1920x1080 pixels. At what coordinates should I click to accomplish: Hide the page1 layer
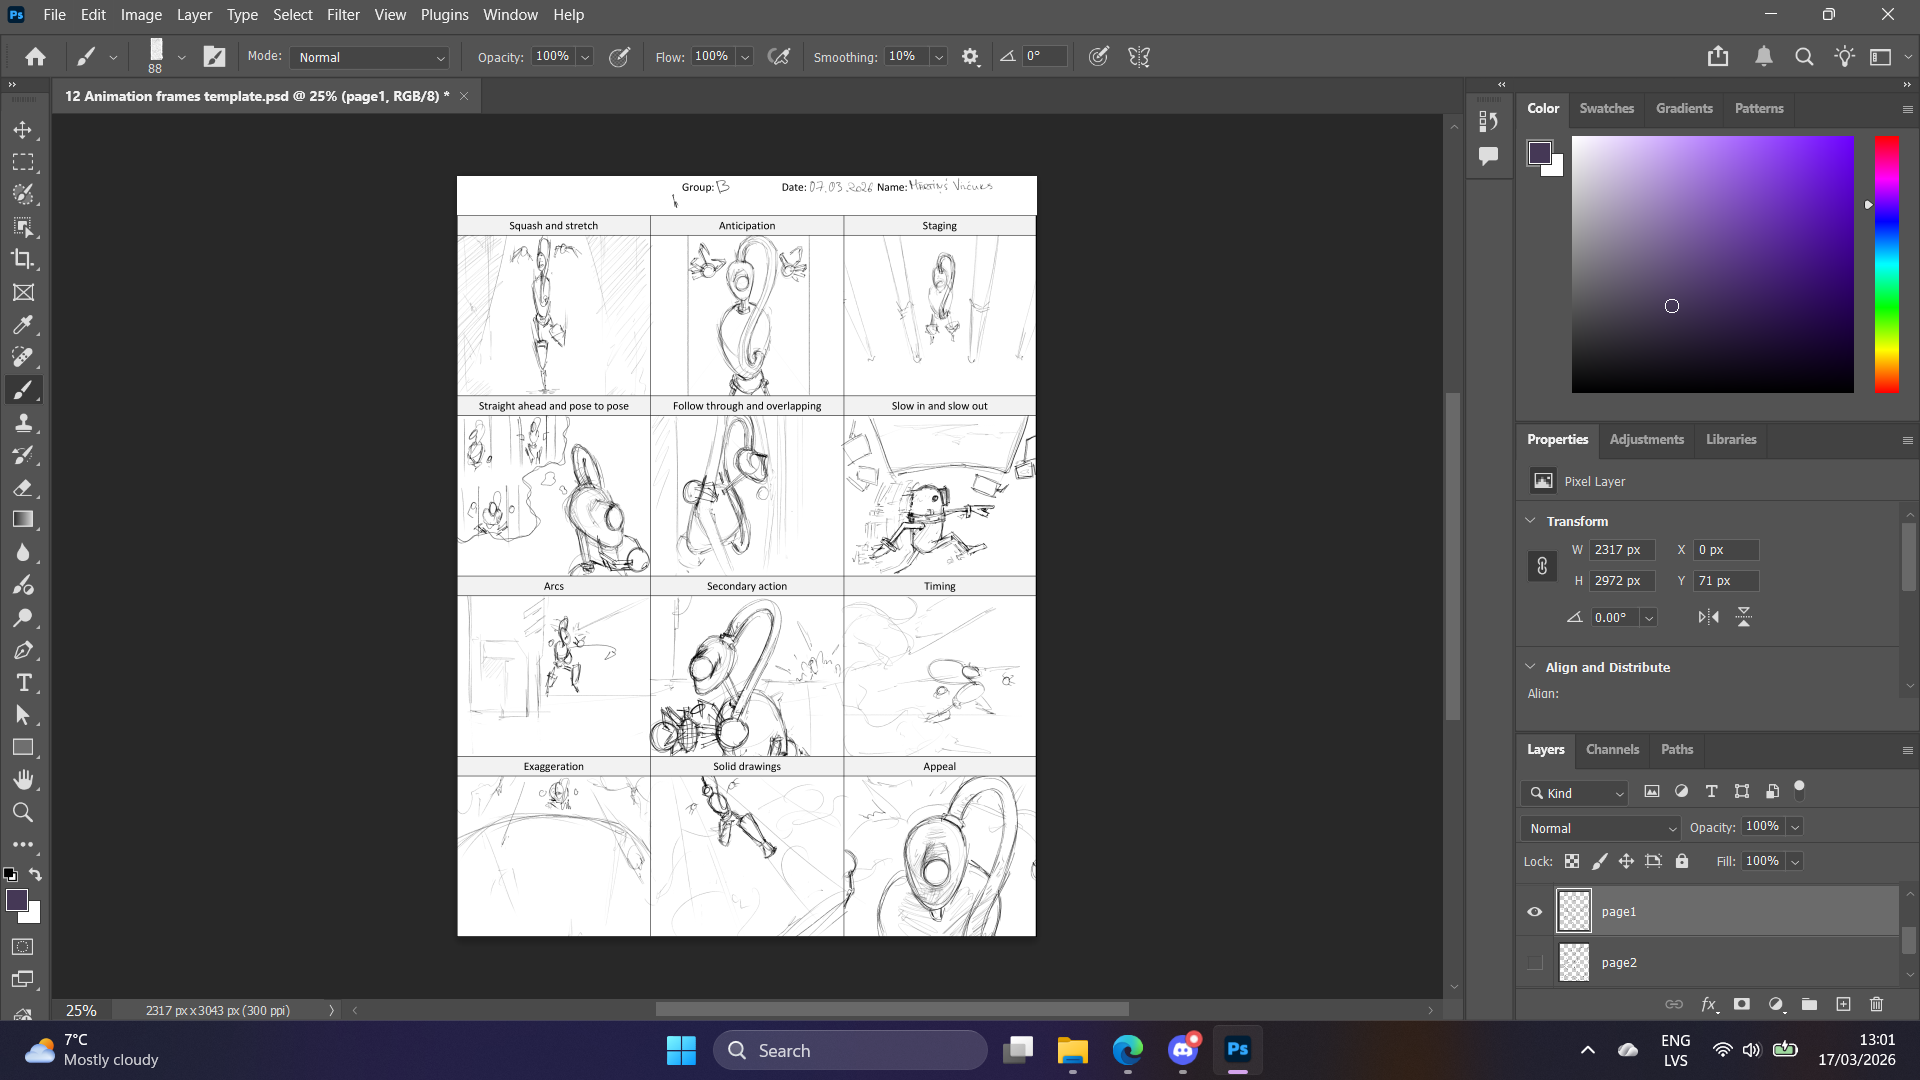click(x=1535, y=911)
